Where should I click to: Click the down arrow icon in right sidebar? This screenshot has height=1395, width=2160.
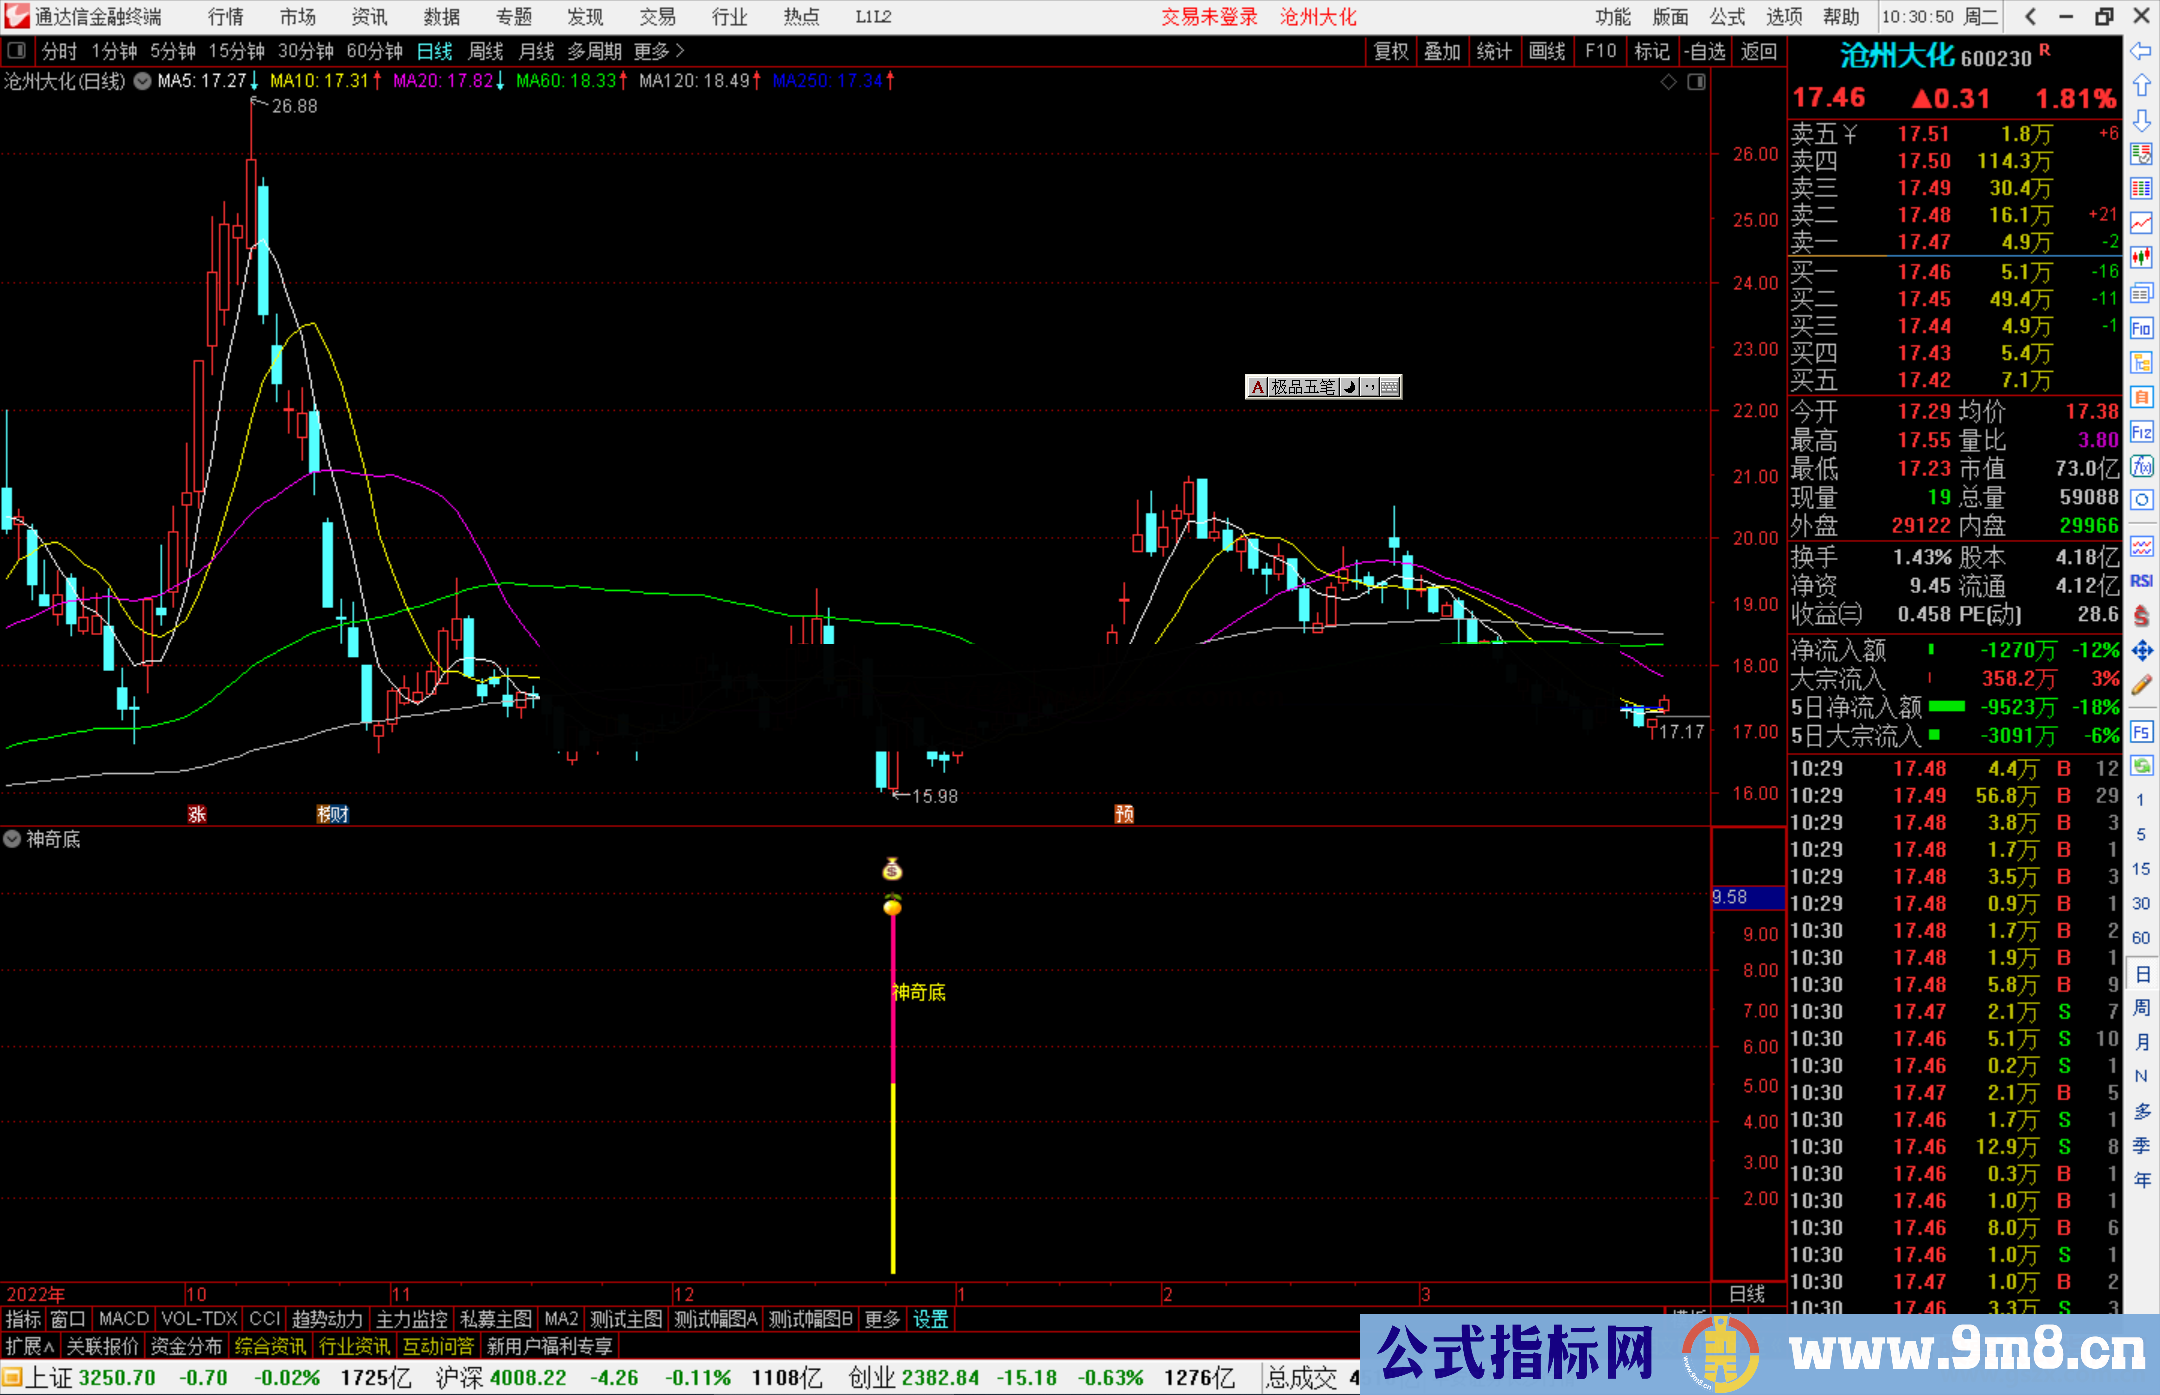click(x=2141, y=120)
